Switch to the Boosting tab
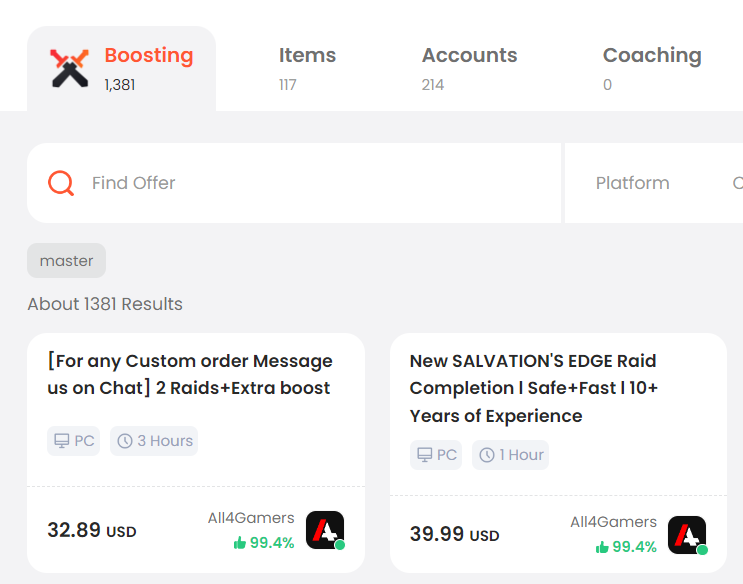The height and width of the screenshot is (584, 743). pyautogui.click(x=121, y=69)
